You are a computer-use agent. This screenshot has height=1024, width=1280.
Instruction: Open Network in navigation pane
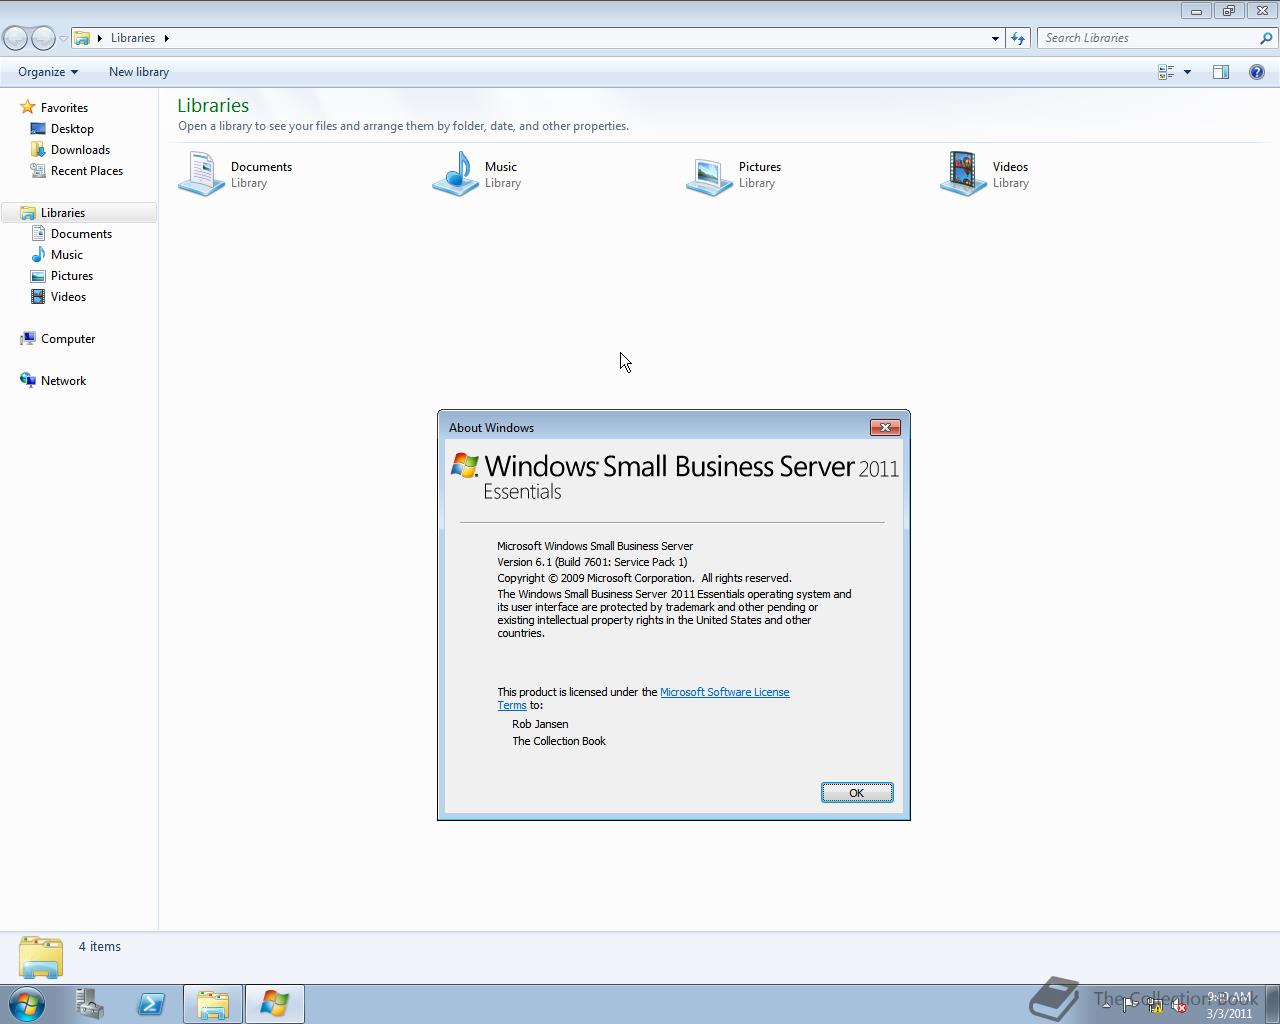(63, 381)
